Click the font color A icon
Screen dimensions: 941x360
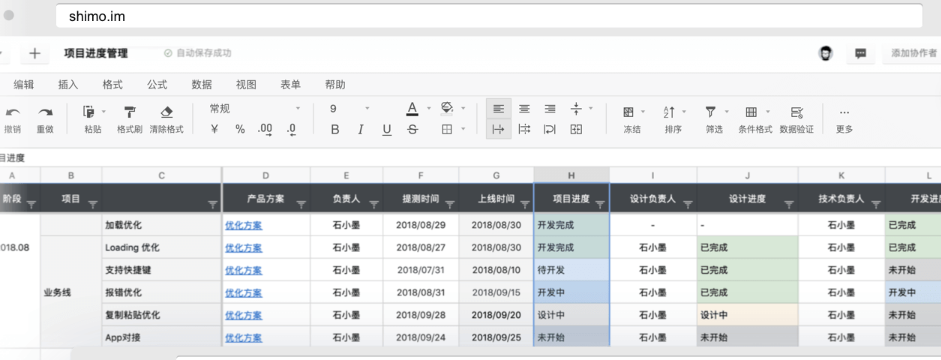coord(412,109)
